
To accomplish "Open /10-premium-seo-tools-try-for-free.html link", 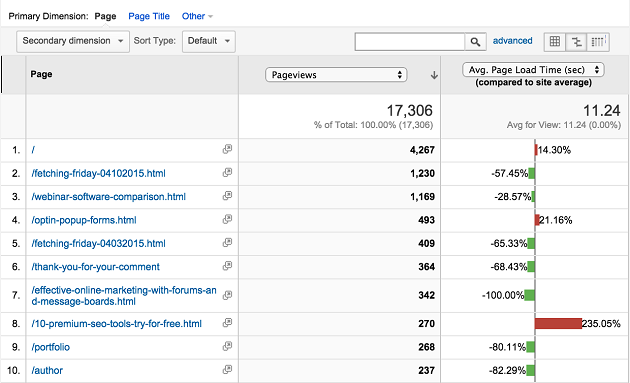I will click(x=117, y=324).
